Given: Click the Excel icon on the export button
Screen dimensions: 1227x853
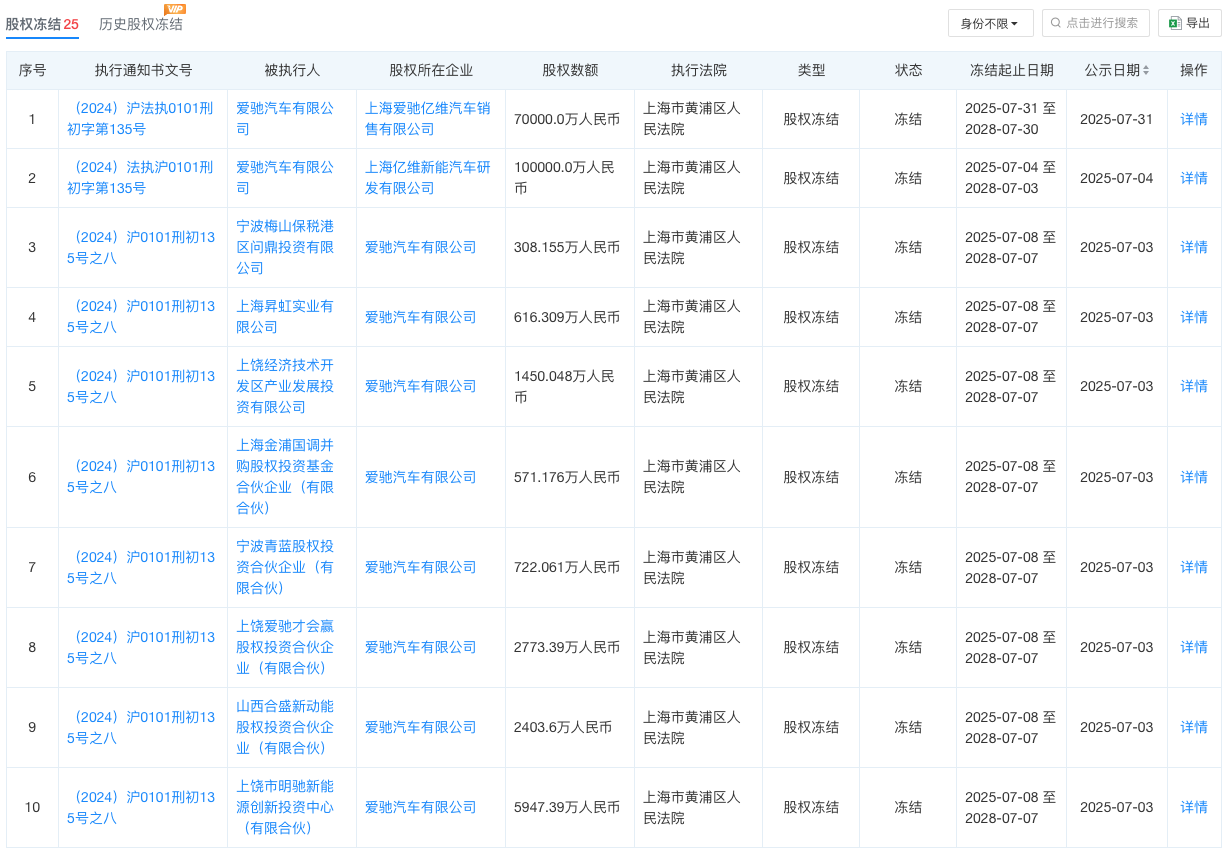Looking at the screenshot, I should tap(1175, 23).
